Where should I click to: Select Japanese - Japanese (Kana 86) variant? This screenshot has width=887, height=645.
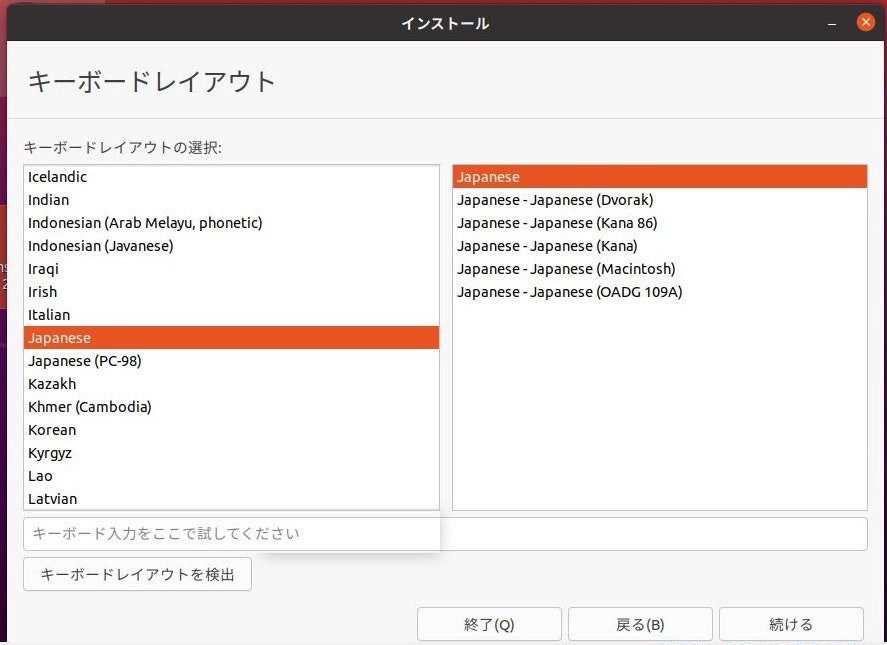tap(660, 223)
